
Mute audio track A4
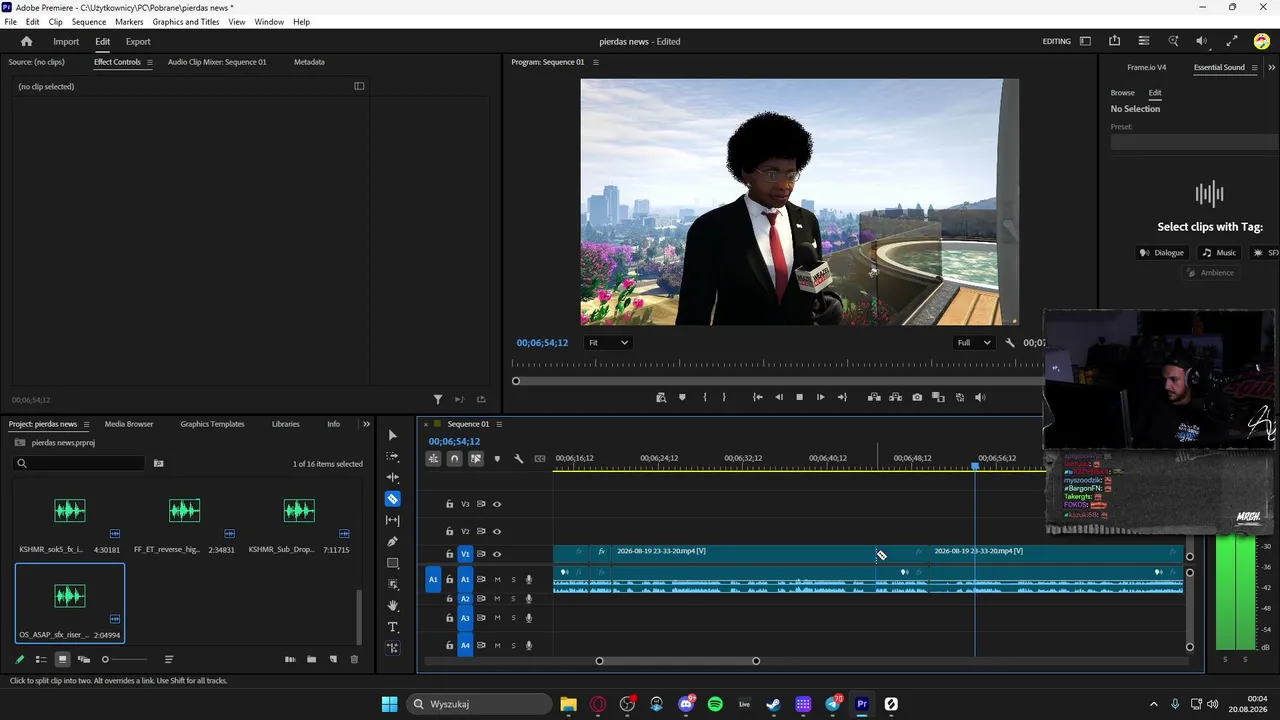click(497, 645)
